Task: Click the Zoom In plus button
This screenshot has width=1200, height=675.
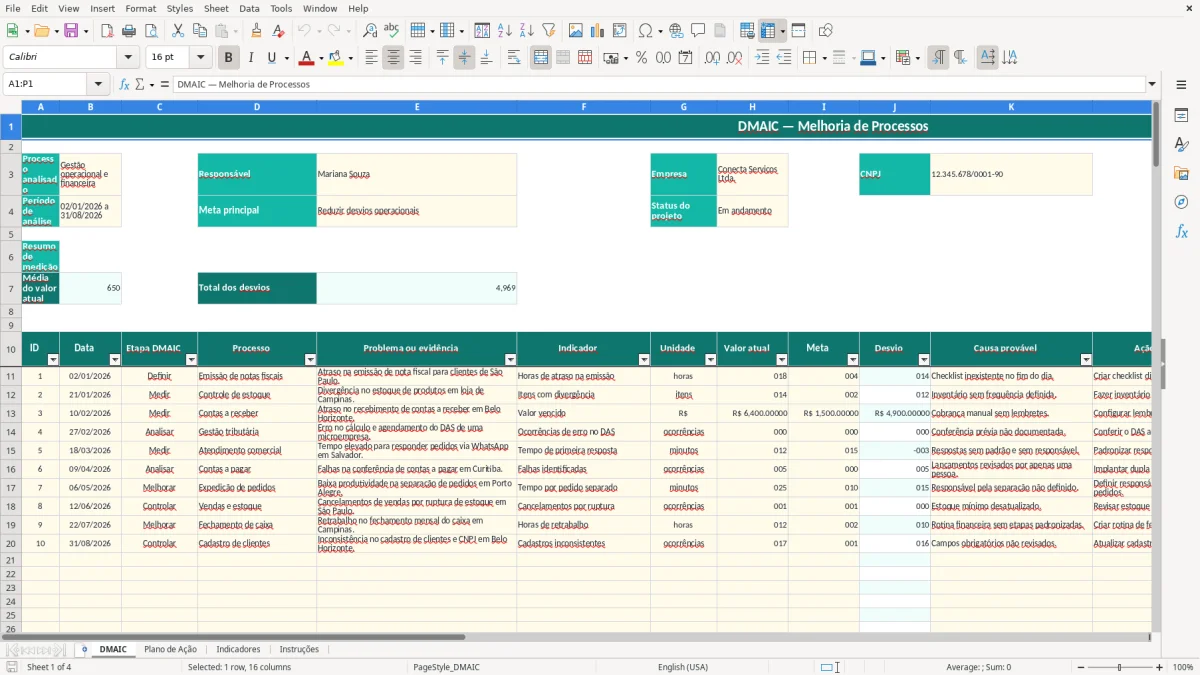Action: [1160, 667]
